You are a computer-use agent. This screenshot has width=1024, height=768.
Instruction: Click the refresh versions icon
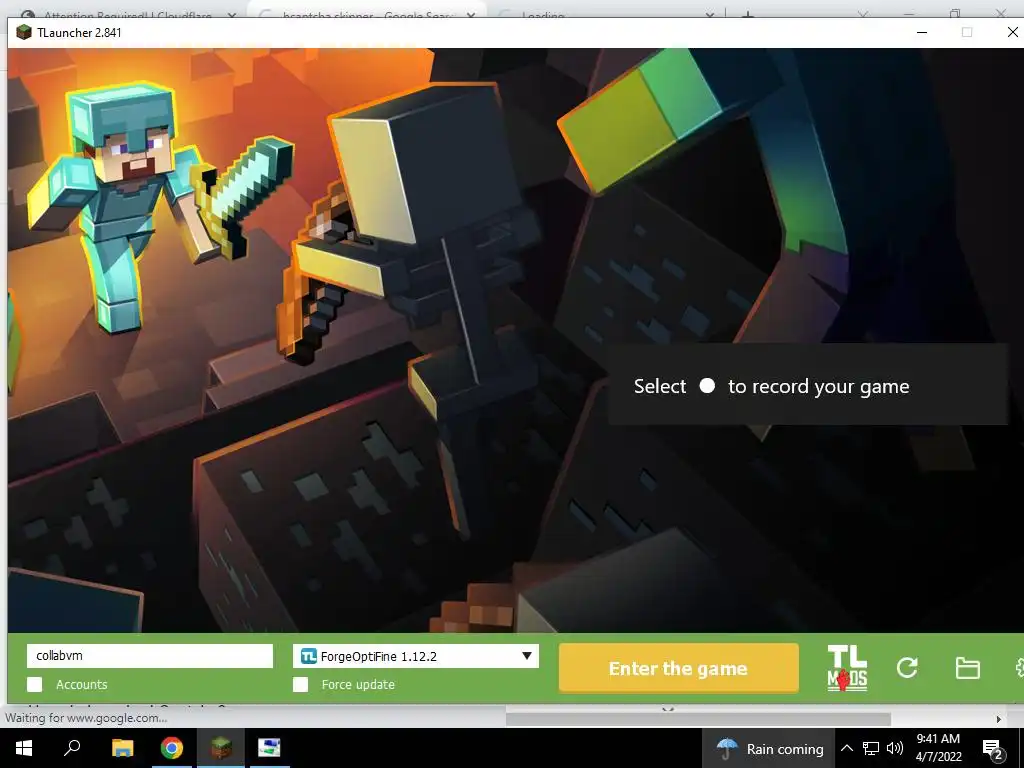coord(907,667)
